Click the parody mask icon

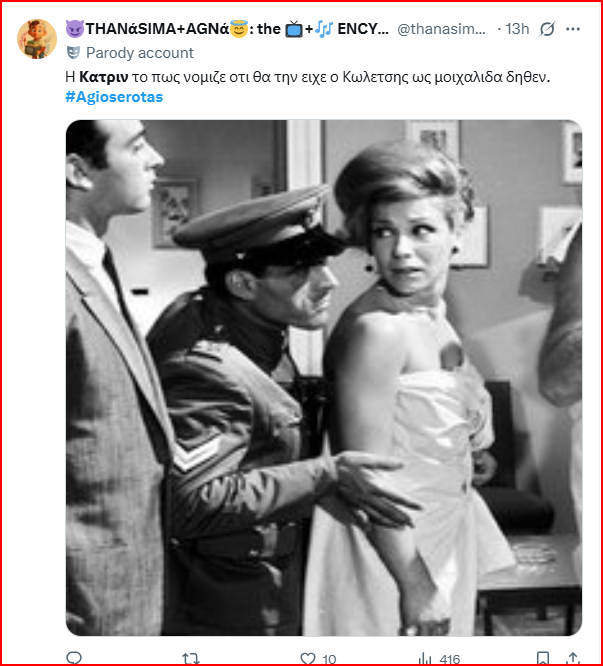(73, 53)
